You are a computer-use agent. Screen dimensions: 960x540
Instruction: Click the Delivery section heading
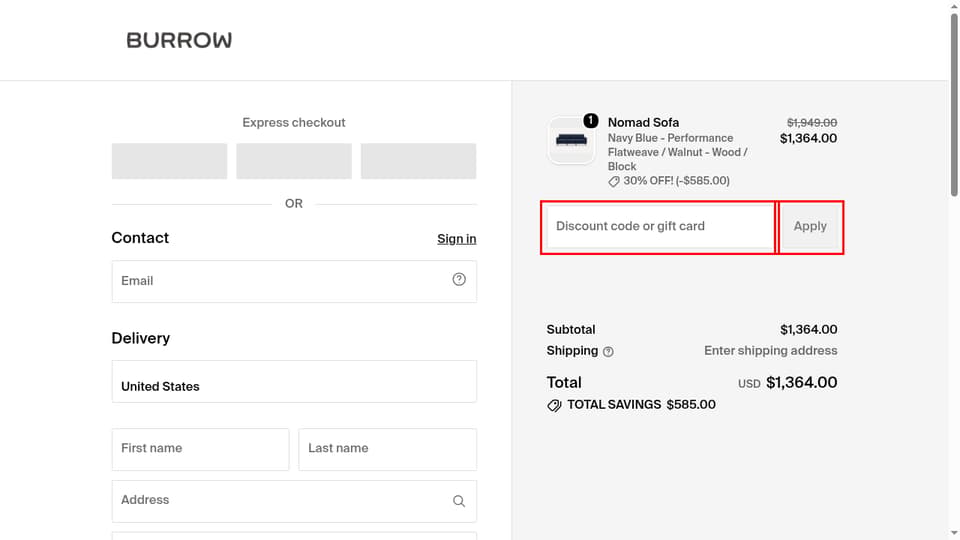(x=141, y=338)
